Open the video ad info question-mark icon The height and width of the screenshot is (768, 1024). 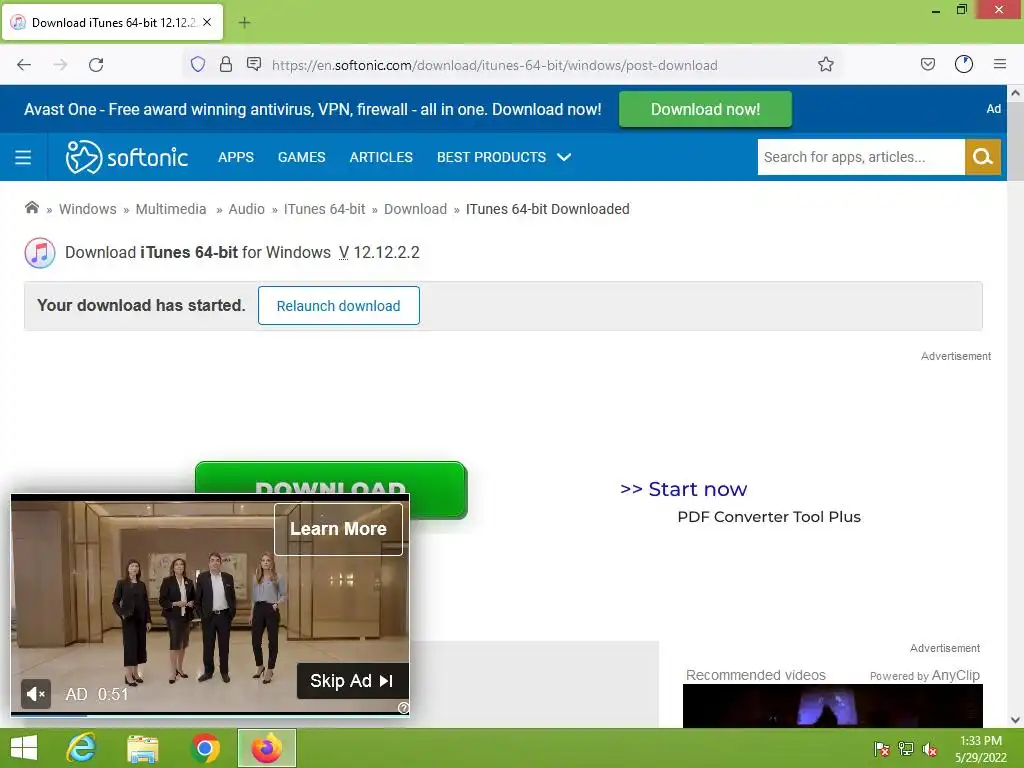coord(404,708)
